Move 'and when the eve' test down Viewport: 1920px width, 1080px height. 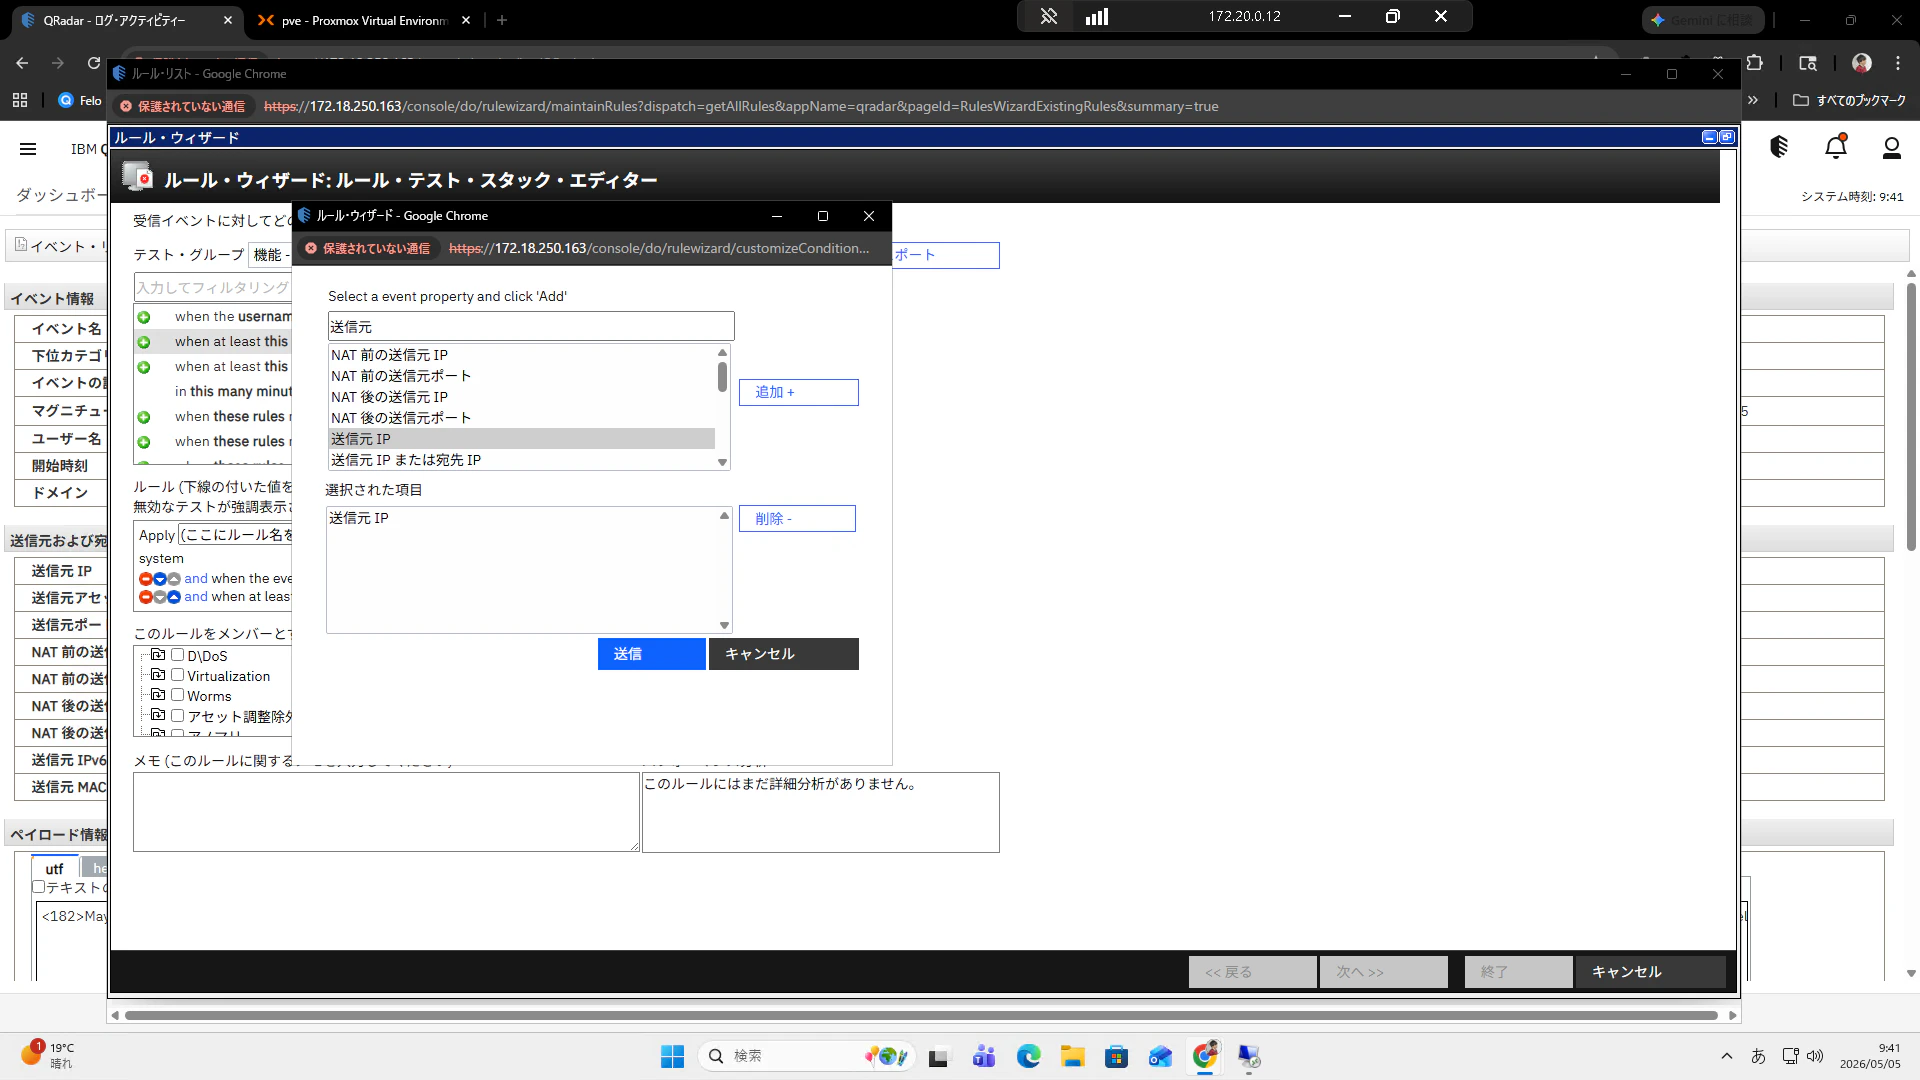pos(160,579)
